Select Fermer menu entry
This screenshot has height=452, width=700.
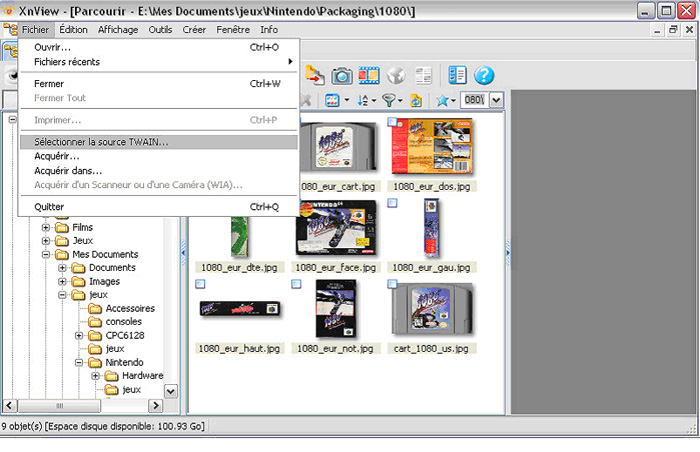coord(158,84)
